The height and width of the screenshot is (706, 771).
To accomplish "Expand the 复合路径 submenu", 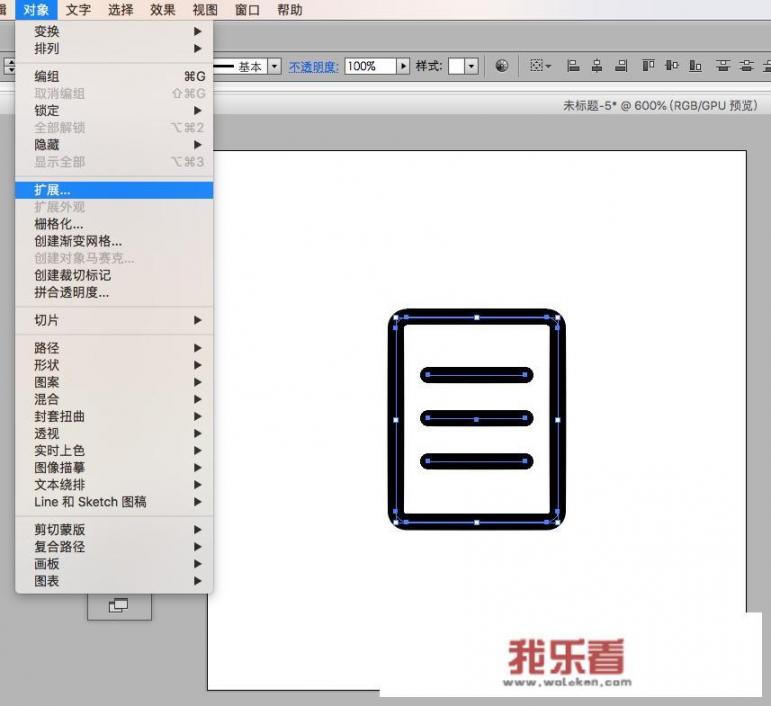I will point(114,547).
